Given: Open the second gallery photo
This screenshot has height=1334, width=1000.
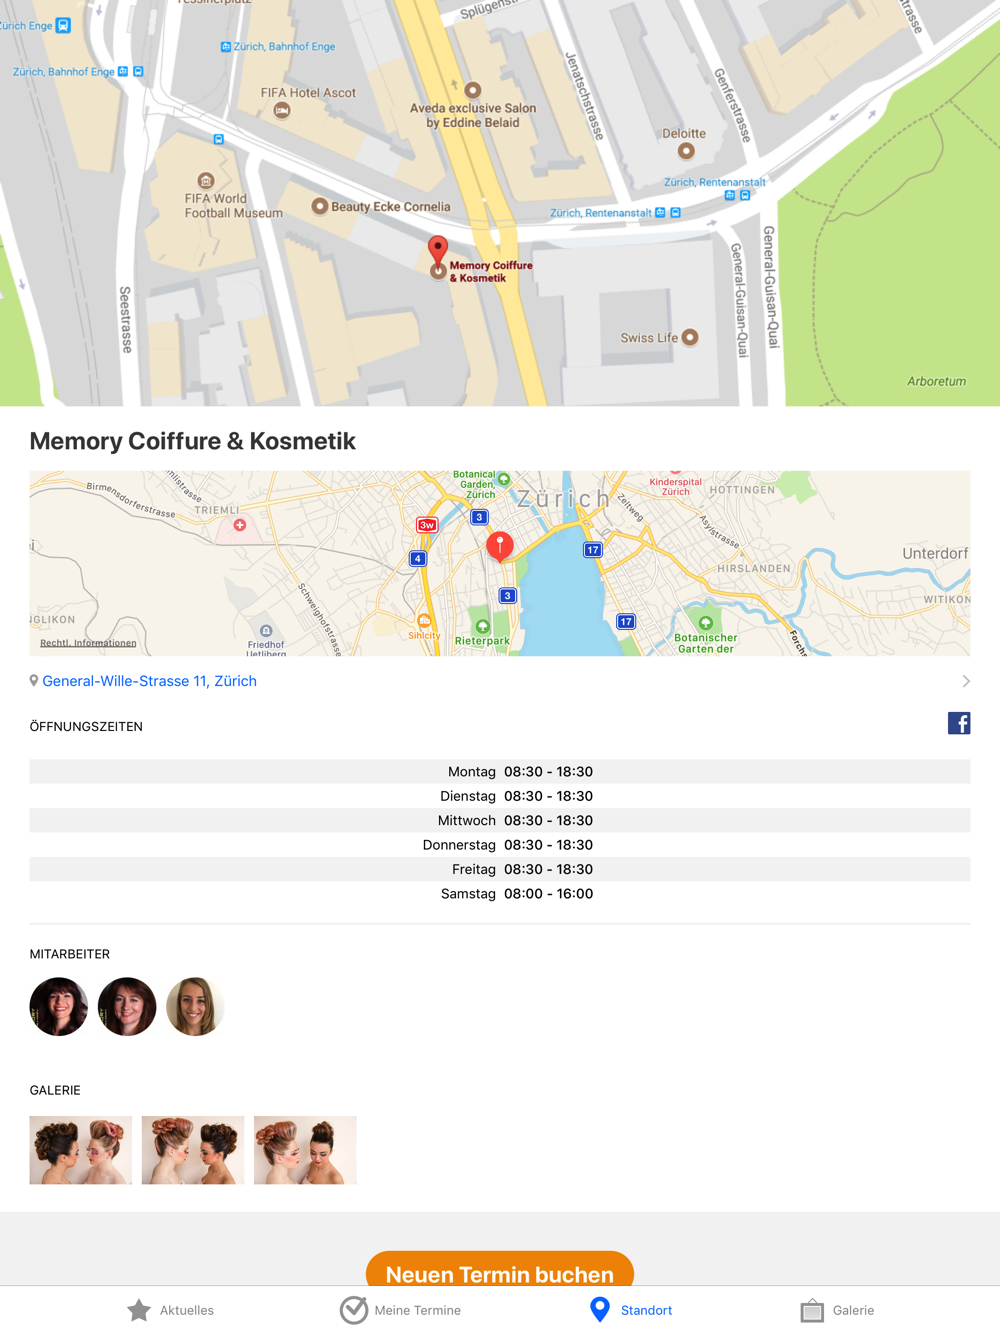Looking at the screenshot, I should pyautogui.click(x=193, y=1150).
